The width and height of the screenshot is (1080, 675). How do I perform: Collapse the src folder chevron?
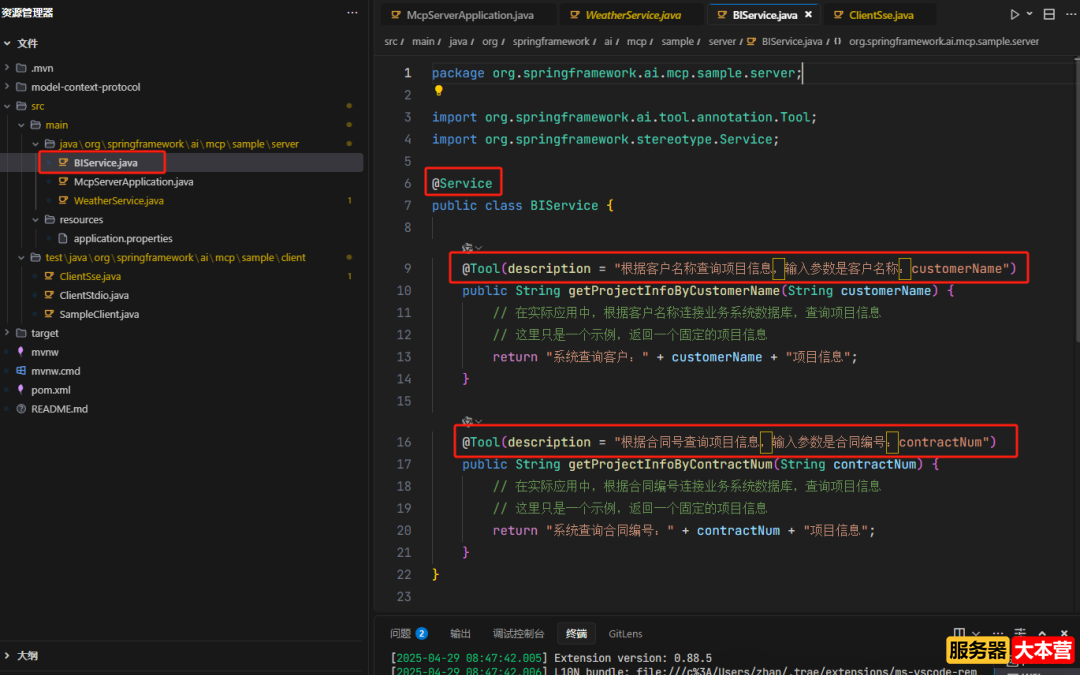click(x=7, y=106)
